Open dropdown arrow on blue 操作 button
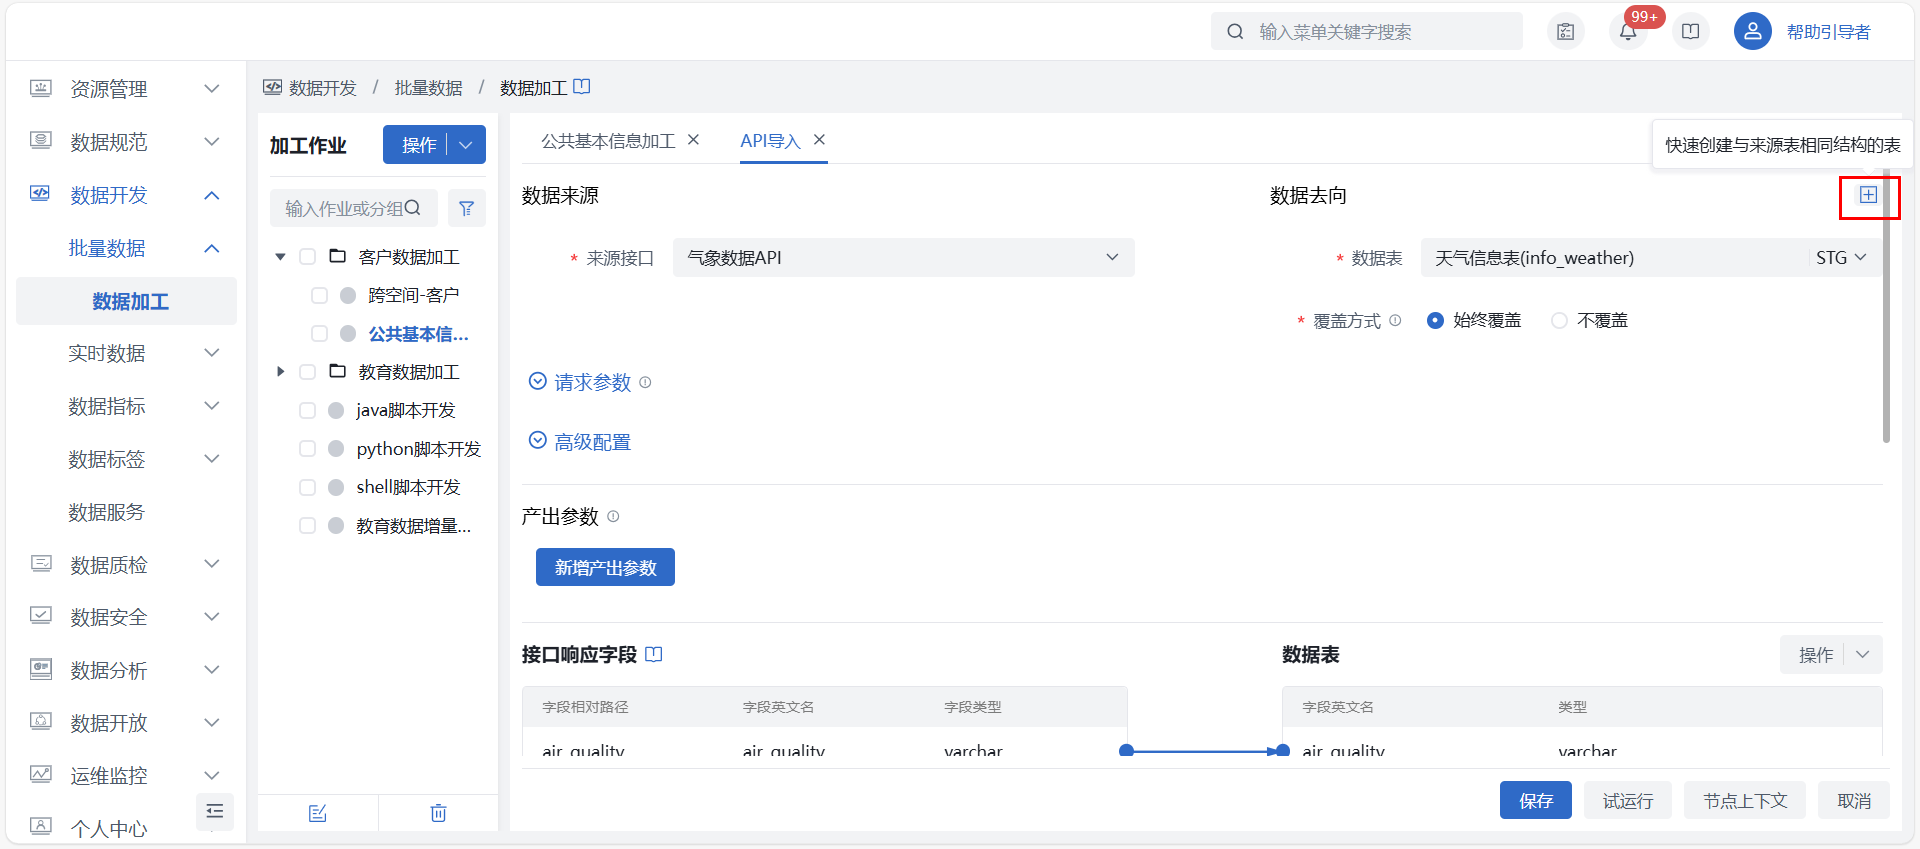The height and width of the screenshot is (849, 1920). [x=466, y=144]
